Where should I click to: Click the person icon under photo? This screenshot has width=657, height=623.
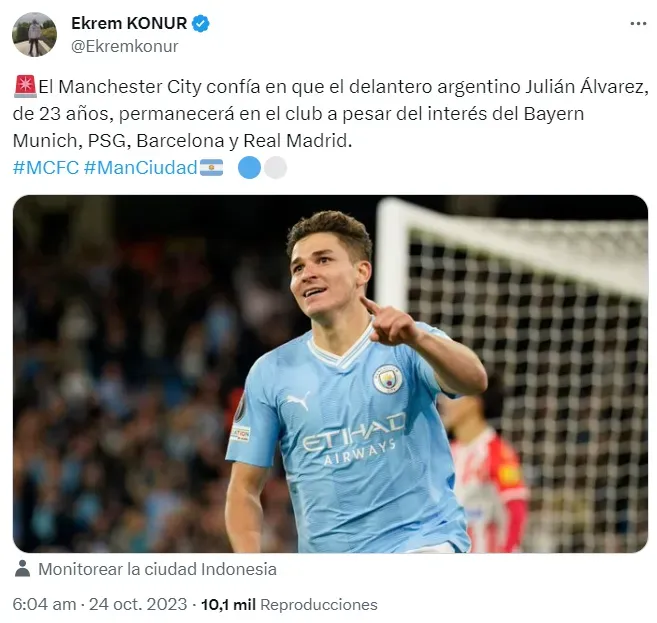(x=22, y=569)
